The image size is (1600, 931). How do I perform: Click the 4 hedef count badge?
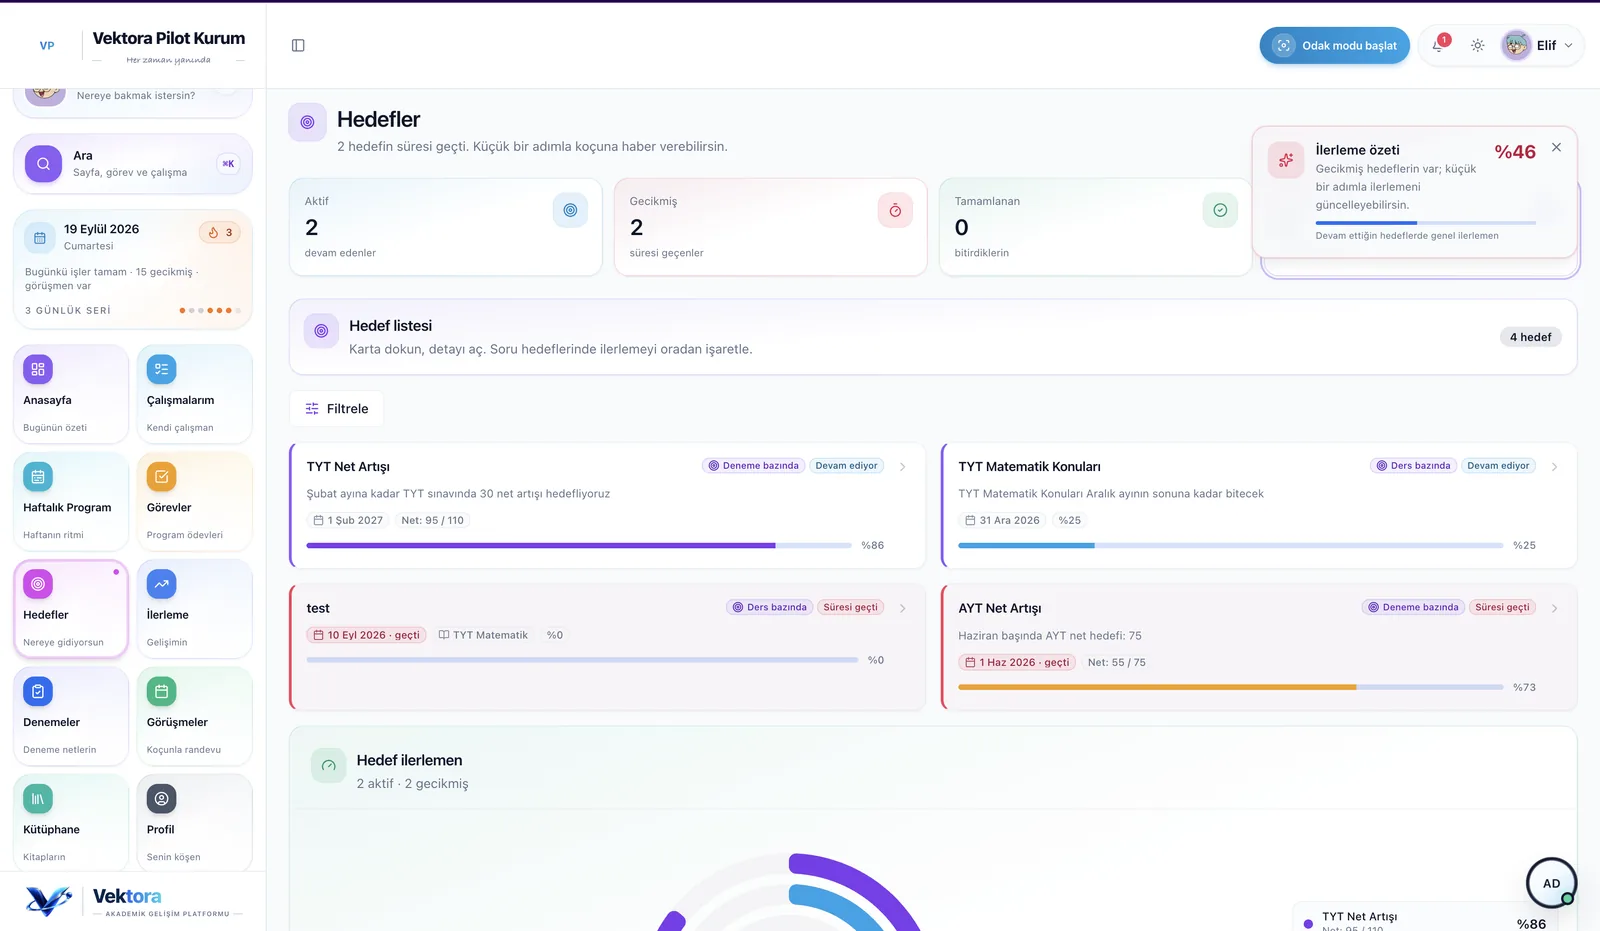[x=1530, y=337]
